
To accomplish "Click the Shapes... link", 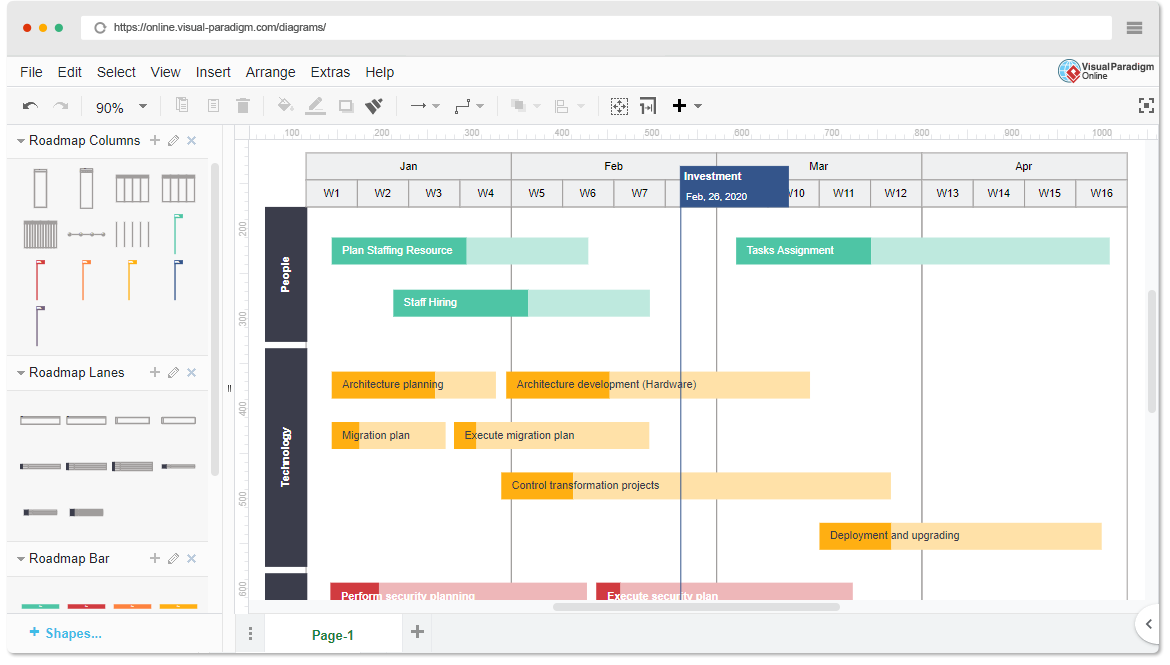I will (66, 634).
